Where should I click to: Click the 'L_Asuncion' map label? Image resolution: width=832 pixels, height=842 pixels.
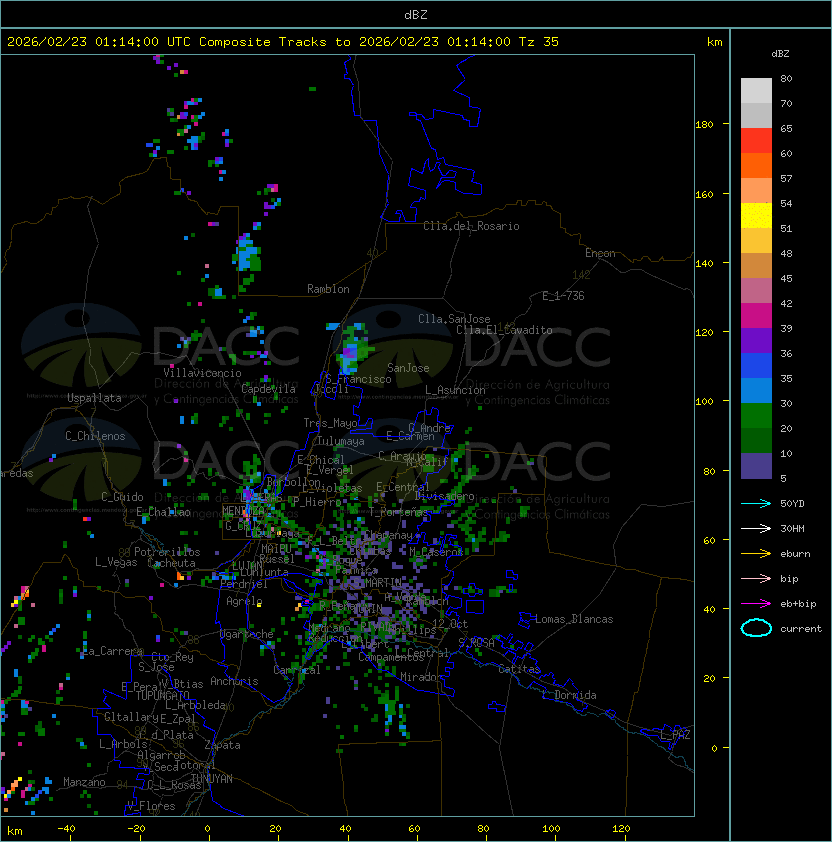(x=455, y=390)
